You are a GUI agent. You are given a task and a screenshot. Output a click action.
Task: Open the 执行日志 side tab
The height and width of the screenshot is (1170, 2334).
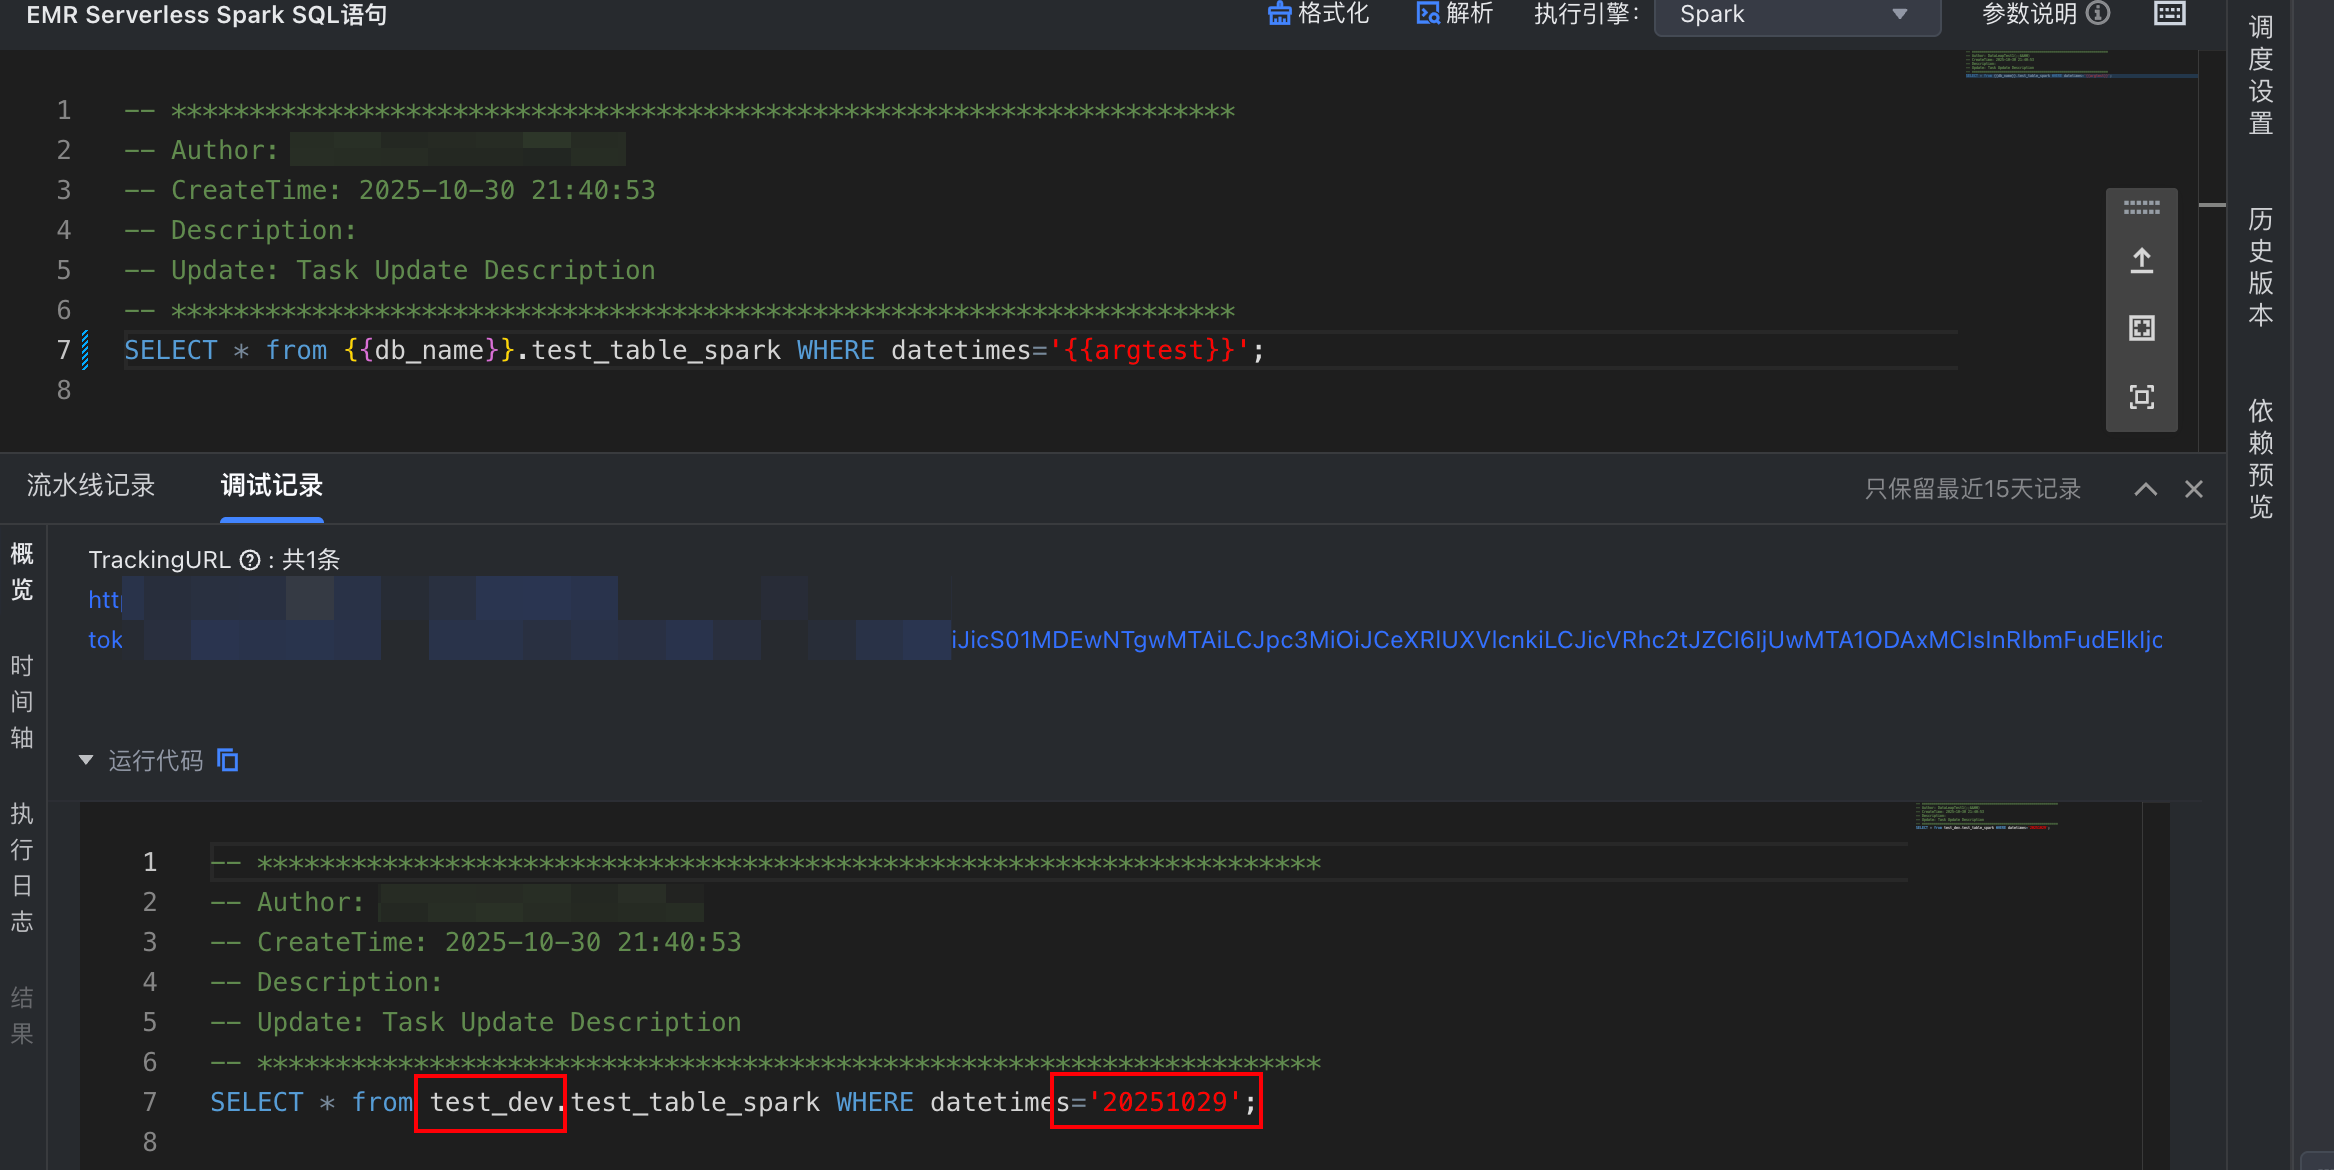pyautogui.click(x=22, y=867)
